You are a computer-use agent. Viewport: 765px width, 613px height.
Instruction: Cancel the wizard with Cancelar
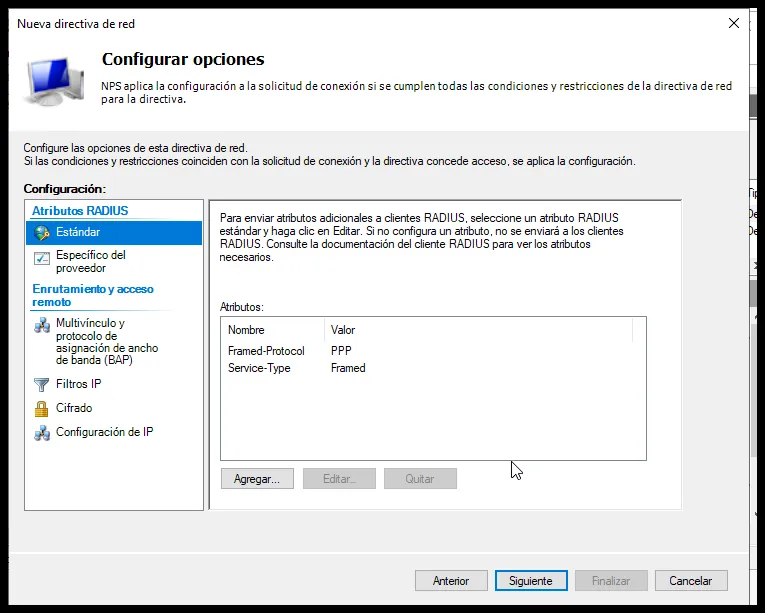pyautogui.click(x=691, y=581)
